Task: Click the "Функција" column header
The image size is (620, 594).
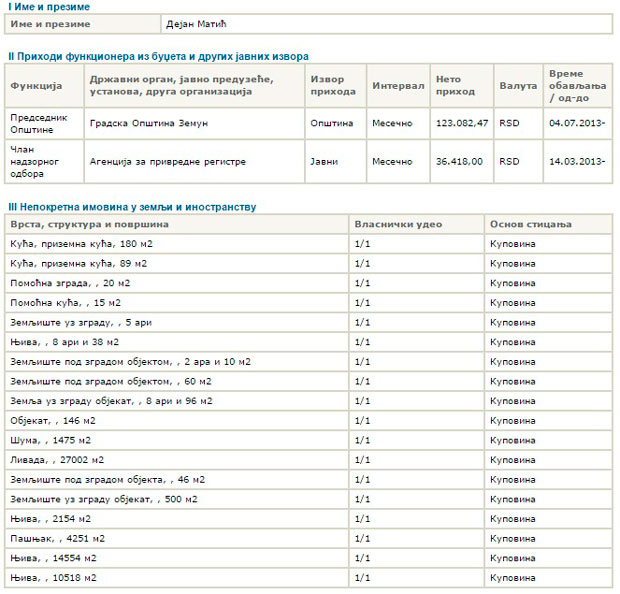Action: (36, 86)
